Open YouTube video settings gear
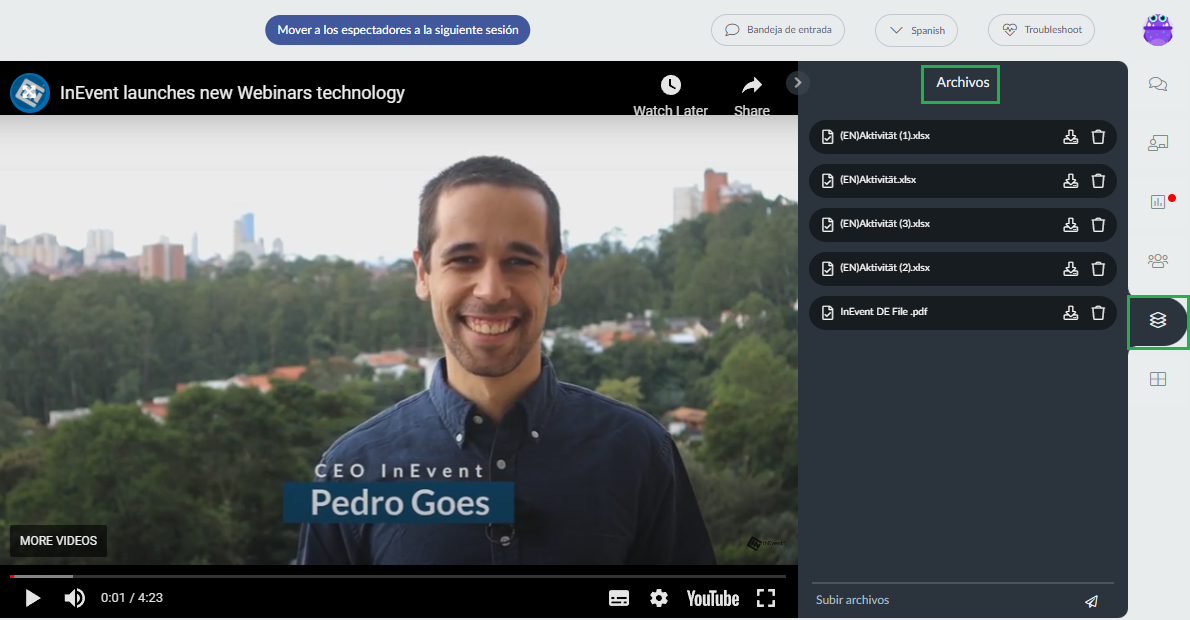 (659, 598)
